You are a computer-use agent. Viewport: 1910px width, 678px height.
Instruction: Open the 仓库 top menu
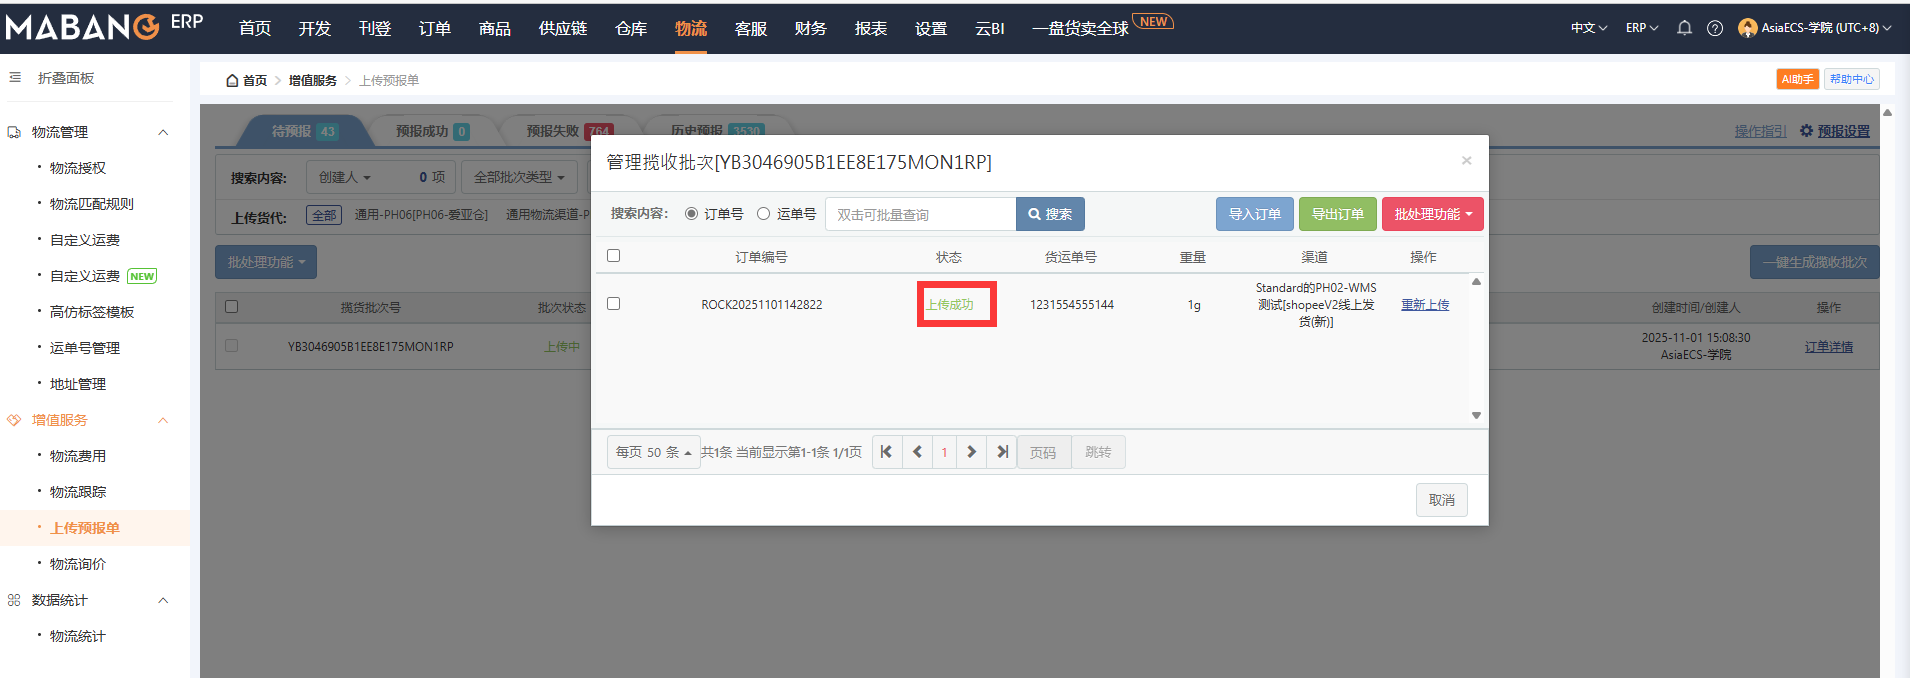(x=630, y=28)
